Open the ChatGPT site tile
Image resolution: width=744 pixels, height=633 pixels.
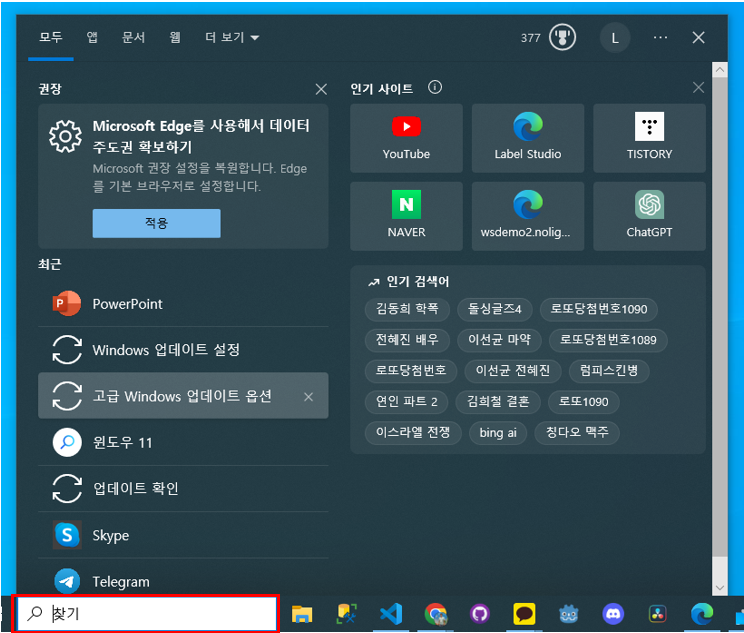pos(649,216)
